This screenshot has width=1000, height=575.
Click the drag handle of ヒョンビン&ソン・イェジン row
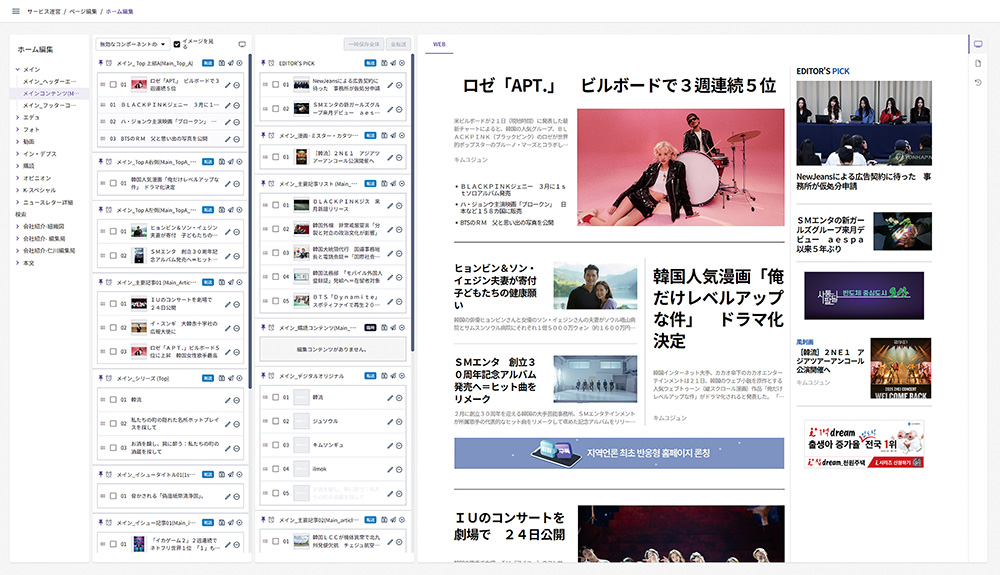pyautogui.click(x=103, y=231)
